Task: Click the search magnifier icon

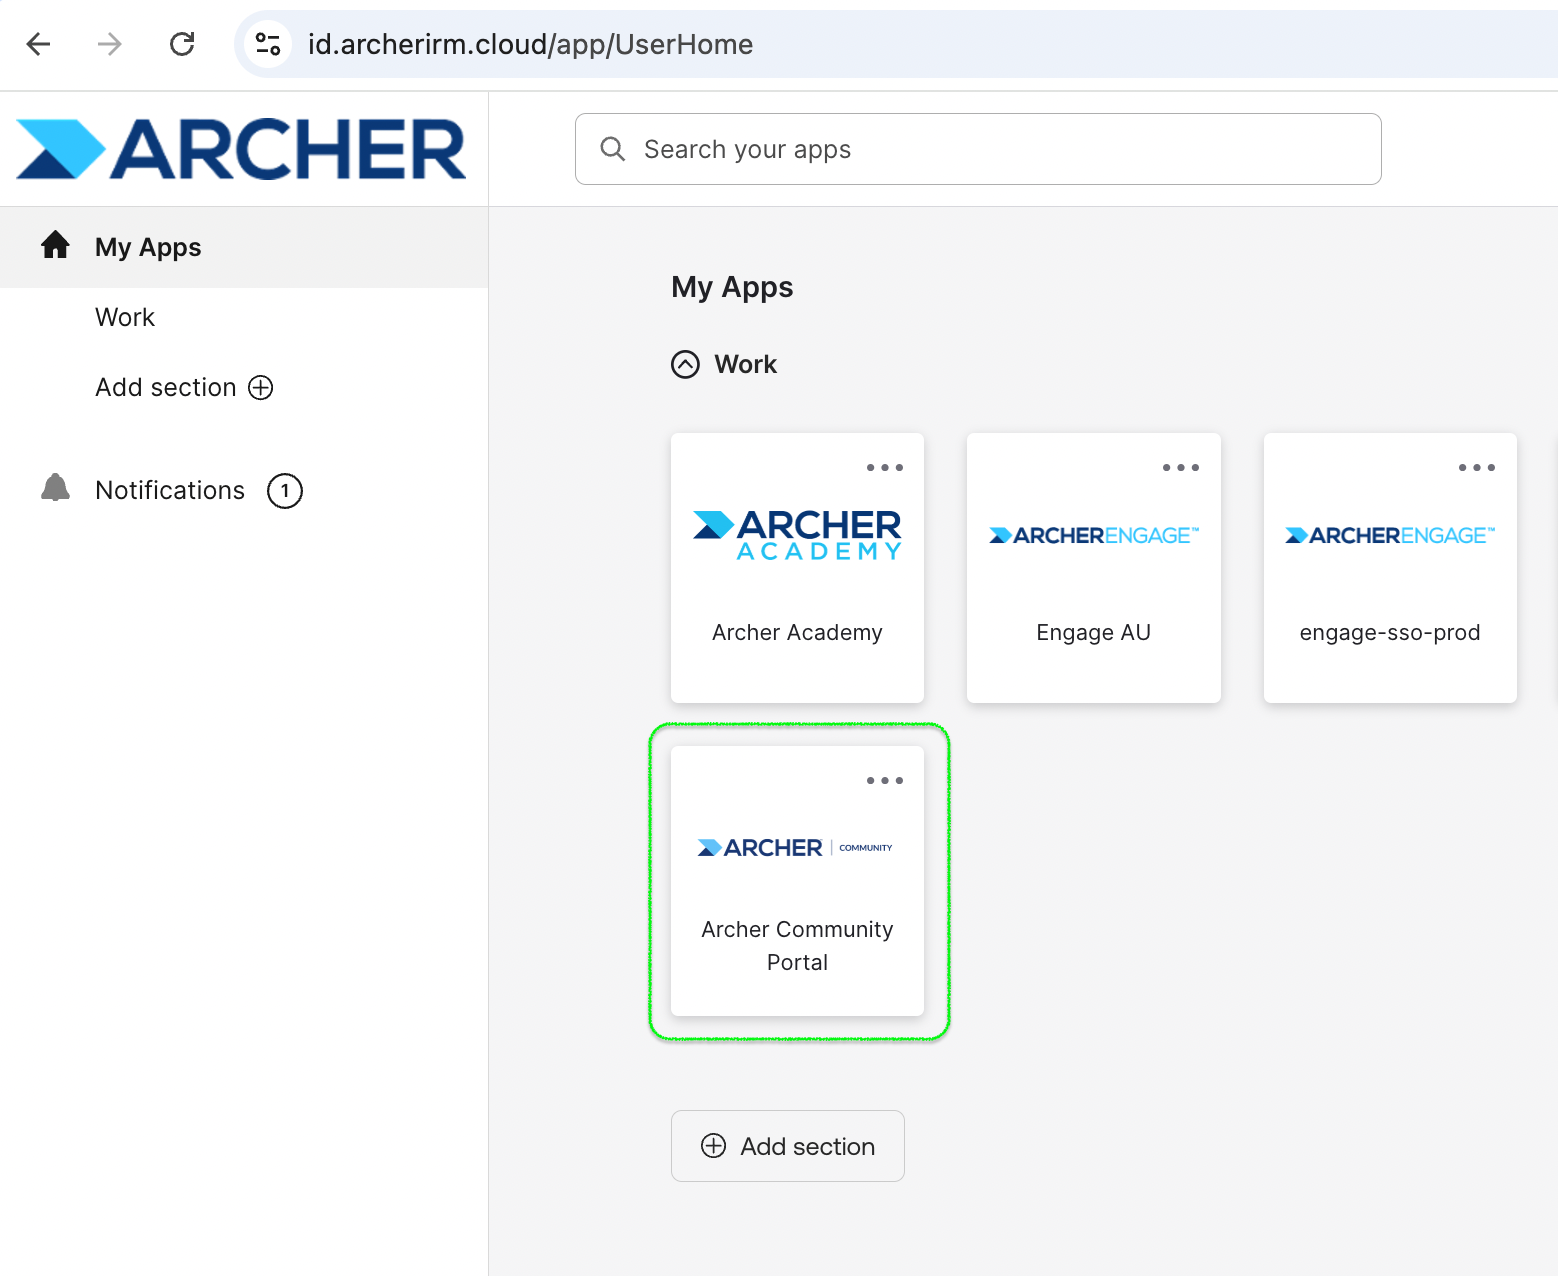Action: [x=612, y=148]
